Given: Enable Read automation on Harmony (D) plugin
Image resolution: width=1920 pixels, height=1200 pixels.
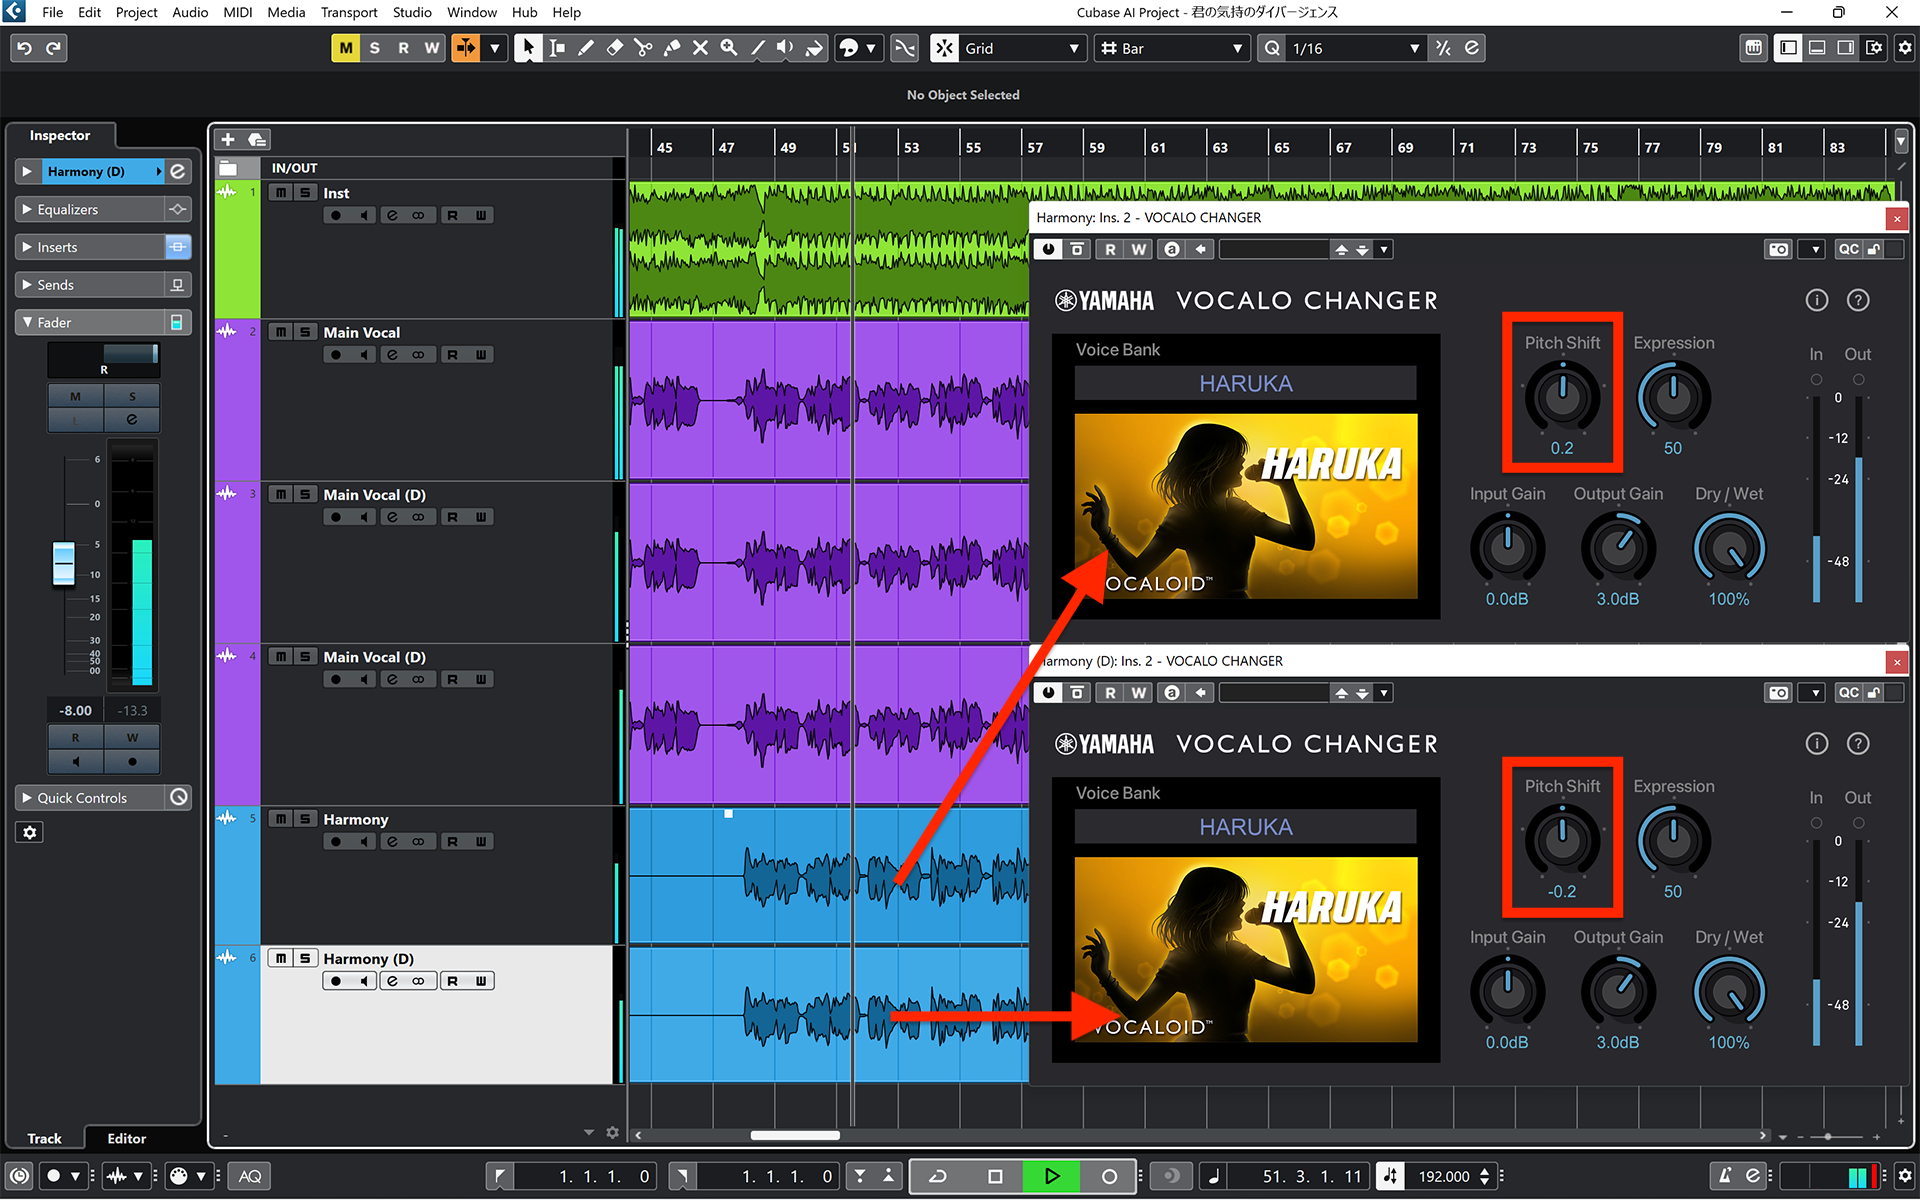Looking at the screenshot, I should point(1110,692).
